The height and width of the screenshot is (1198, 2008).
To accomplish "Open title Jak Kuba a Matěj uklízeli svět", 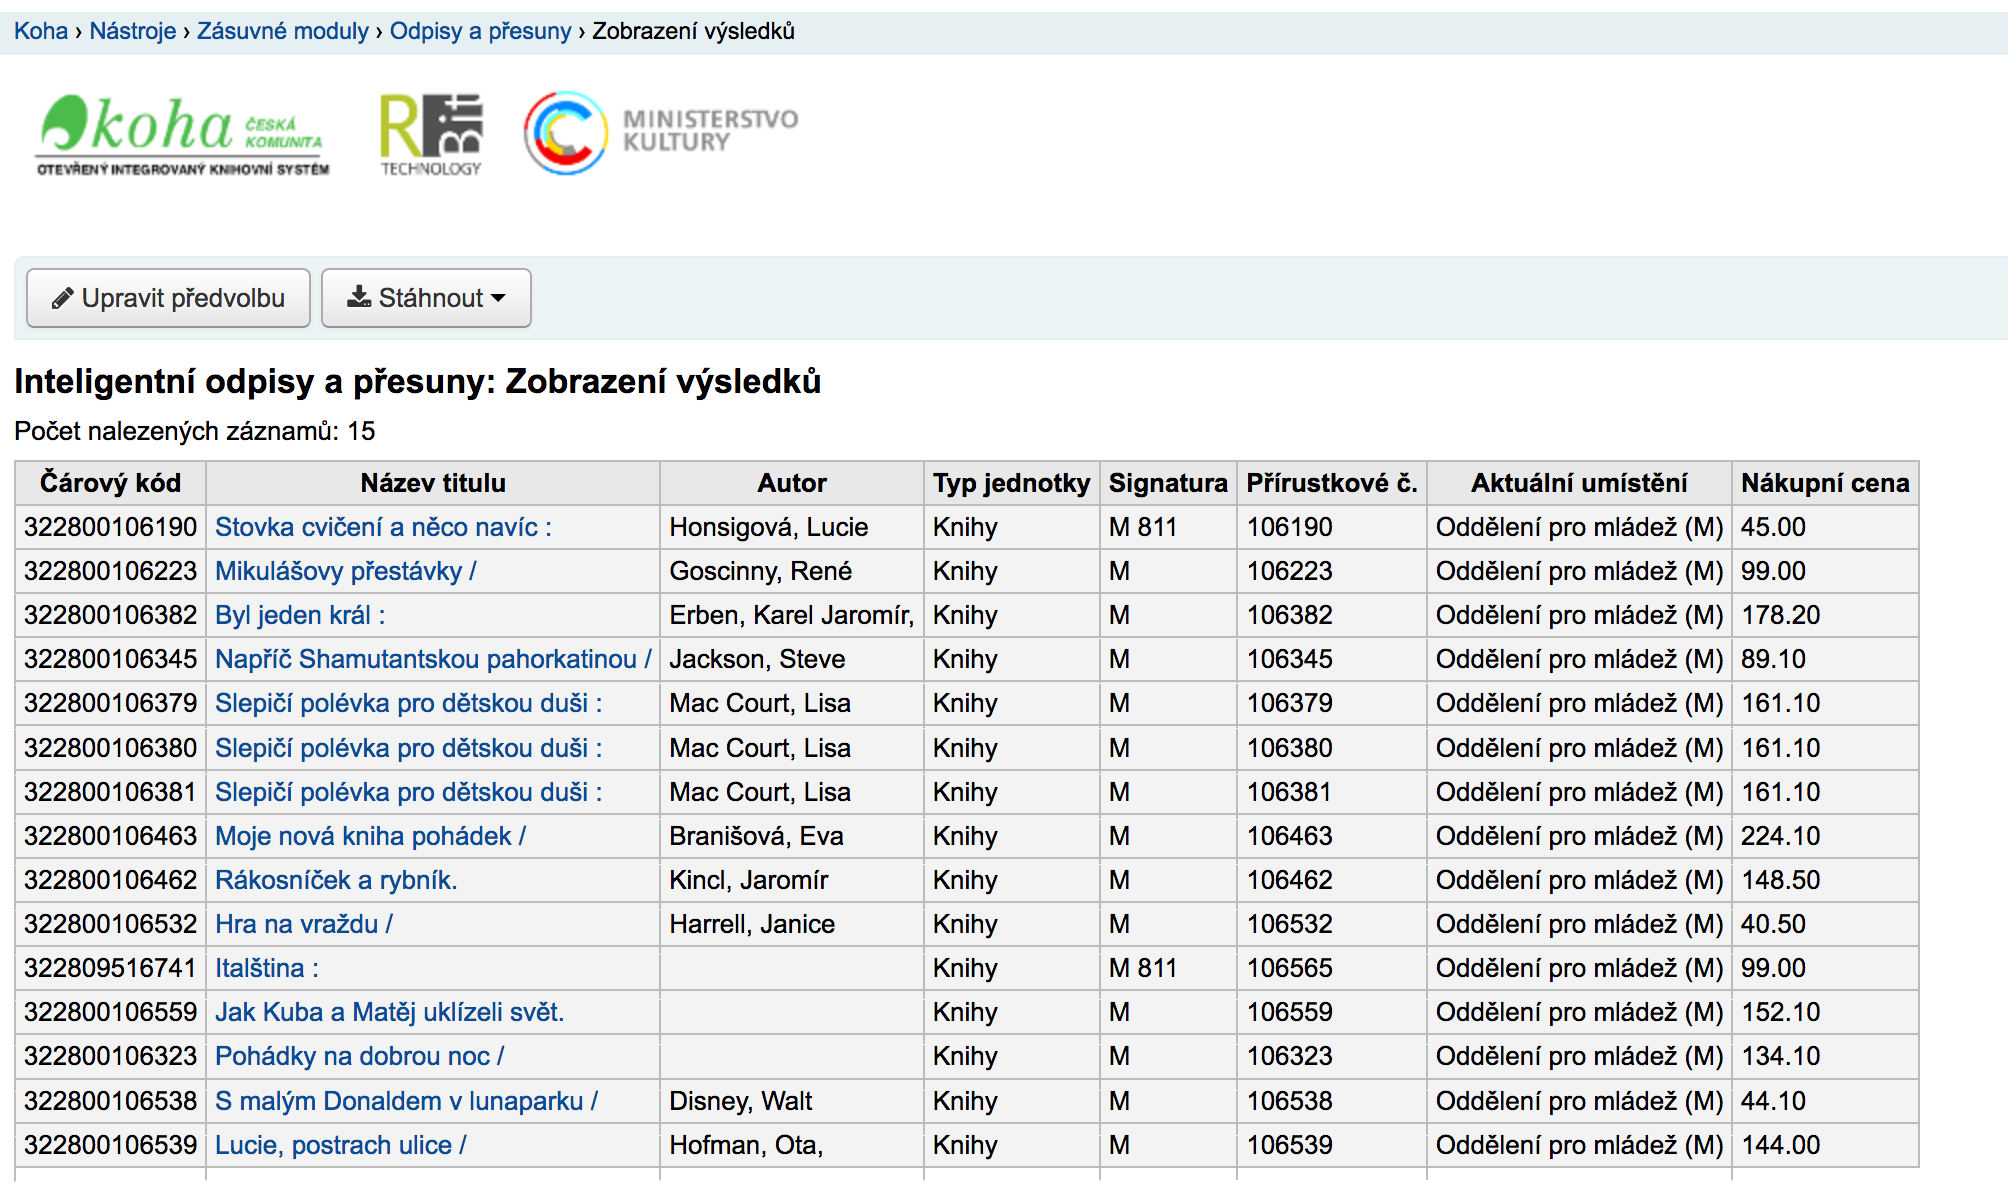I will coord(389,1012).
